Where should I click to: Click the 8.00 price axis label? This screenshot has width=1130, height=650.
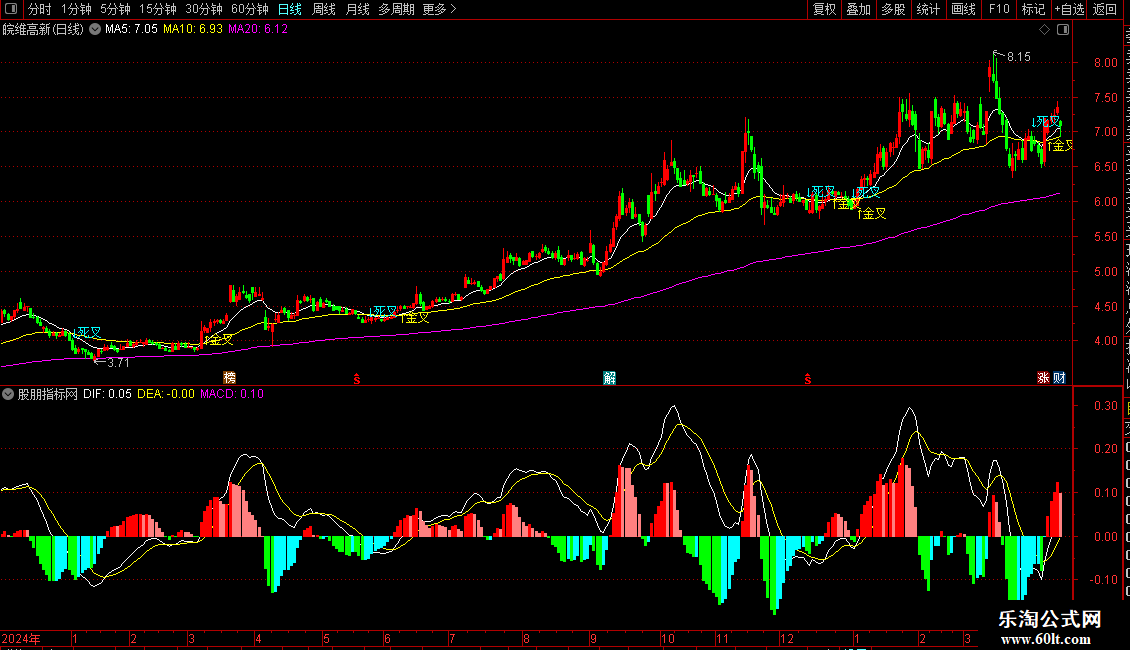[x=1105, y=63]
